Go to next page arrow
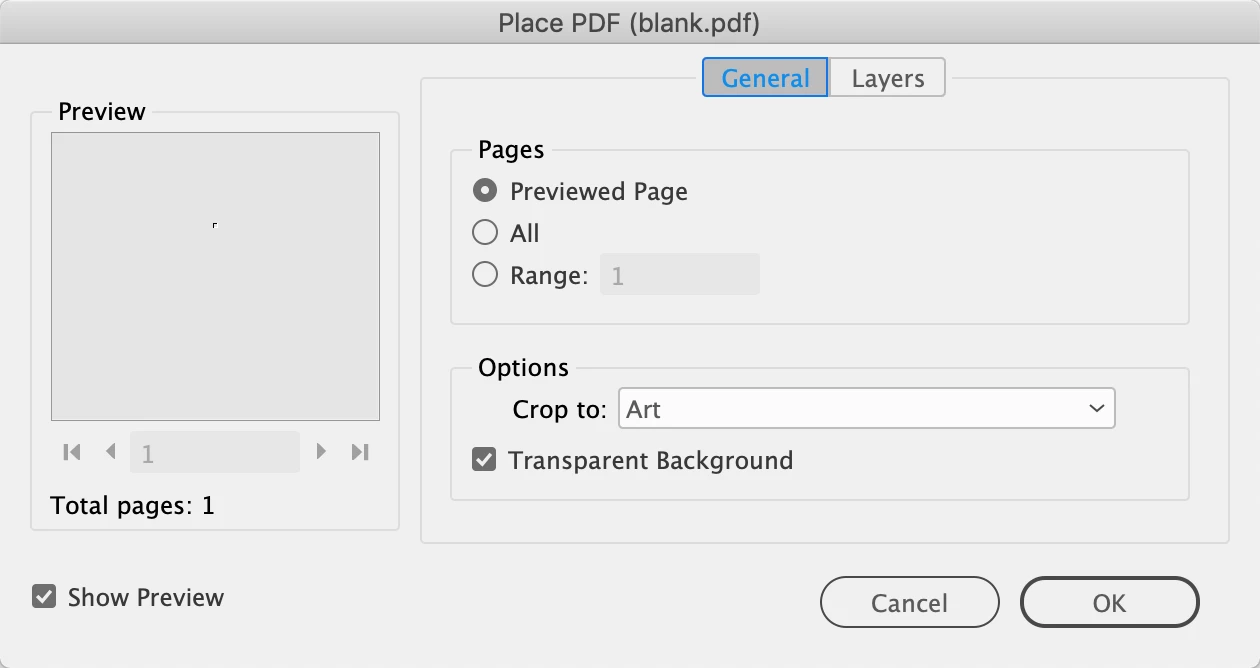 click(321, 452)
